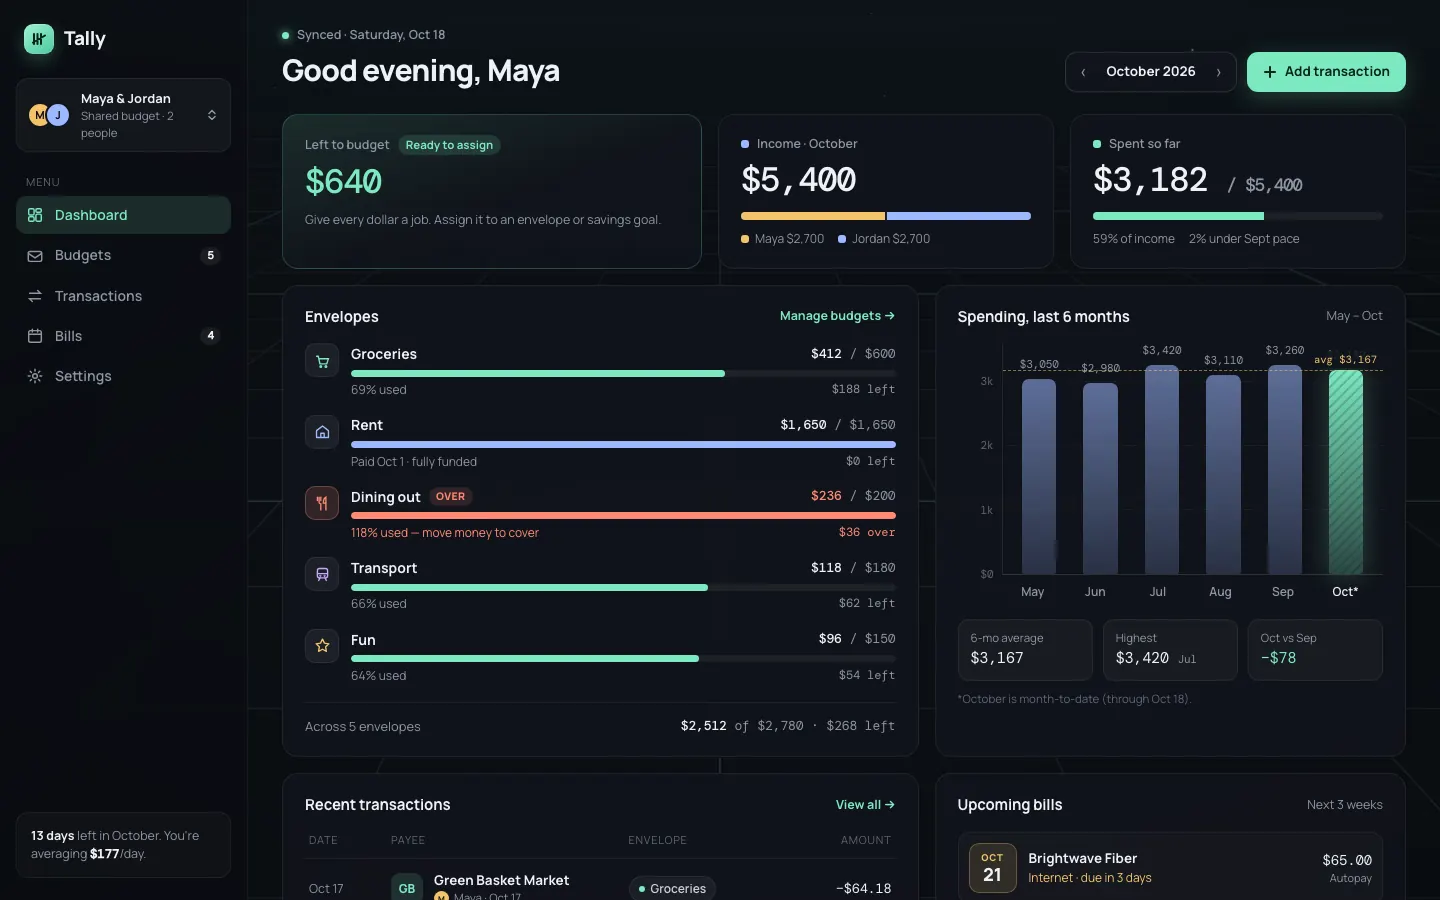The image size is (1440, 900).
Task: Click the Bills count badge 4
Action: point(210,336)
